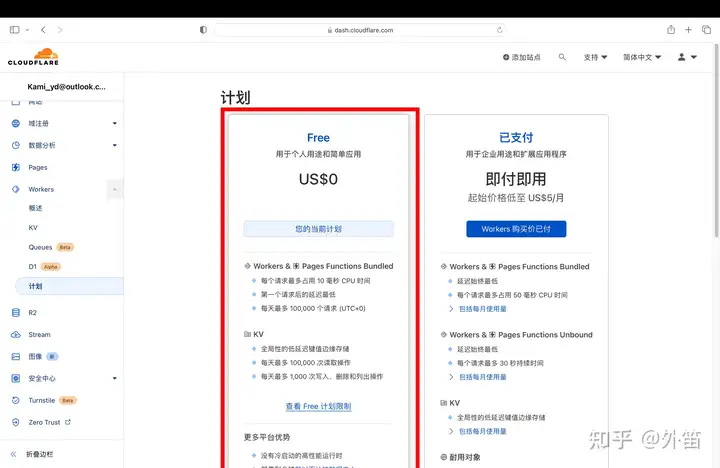Click the dash.cloudflare.com address bar
720x468 pixels.
(x=360, y=30)
